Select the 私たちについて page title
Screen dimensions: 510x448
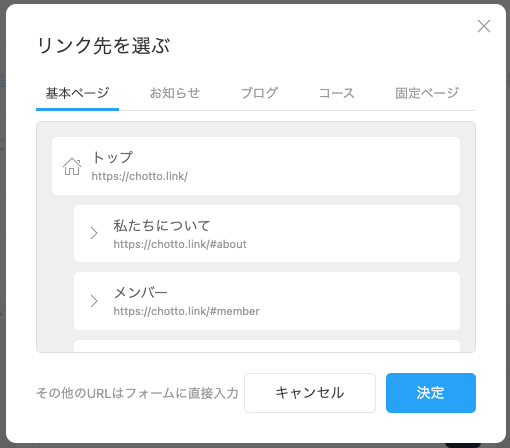tap(162, 225)
